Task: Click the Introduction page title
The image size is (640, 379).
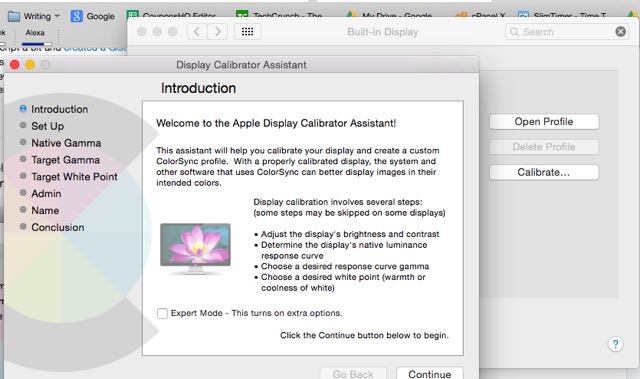Action: [x=198, y=88]
